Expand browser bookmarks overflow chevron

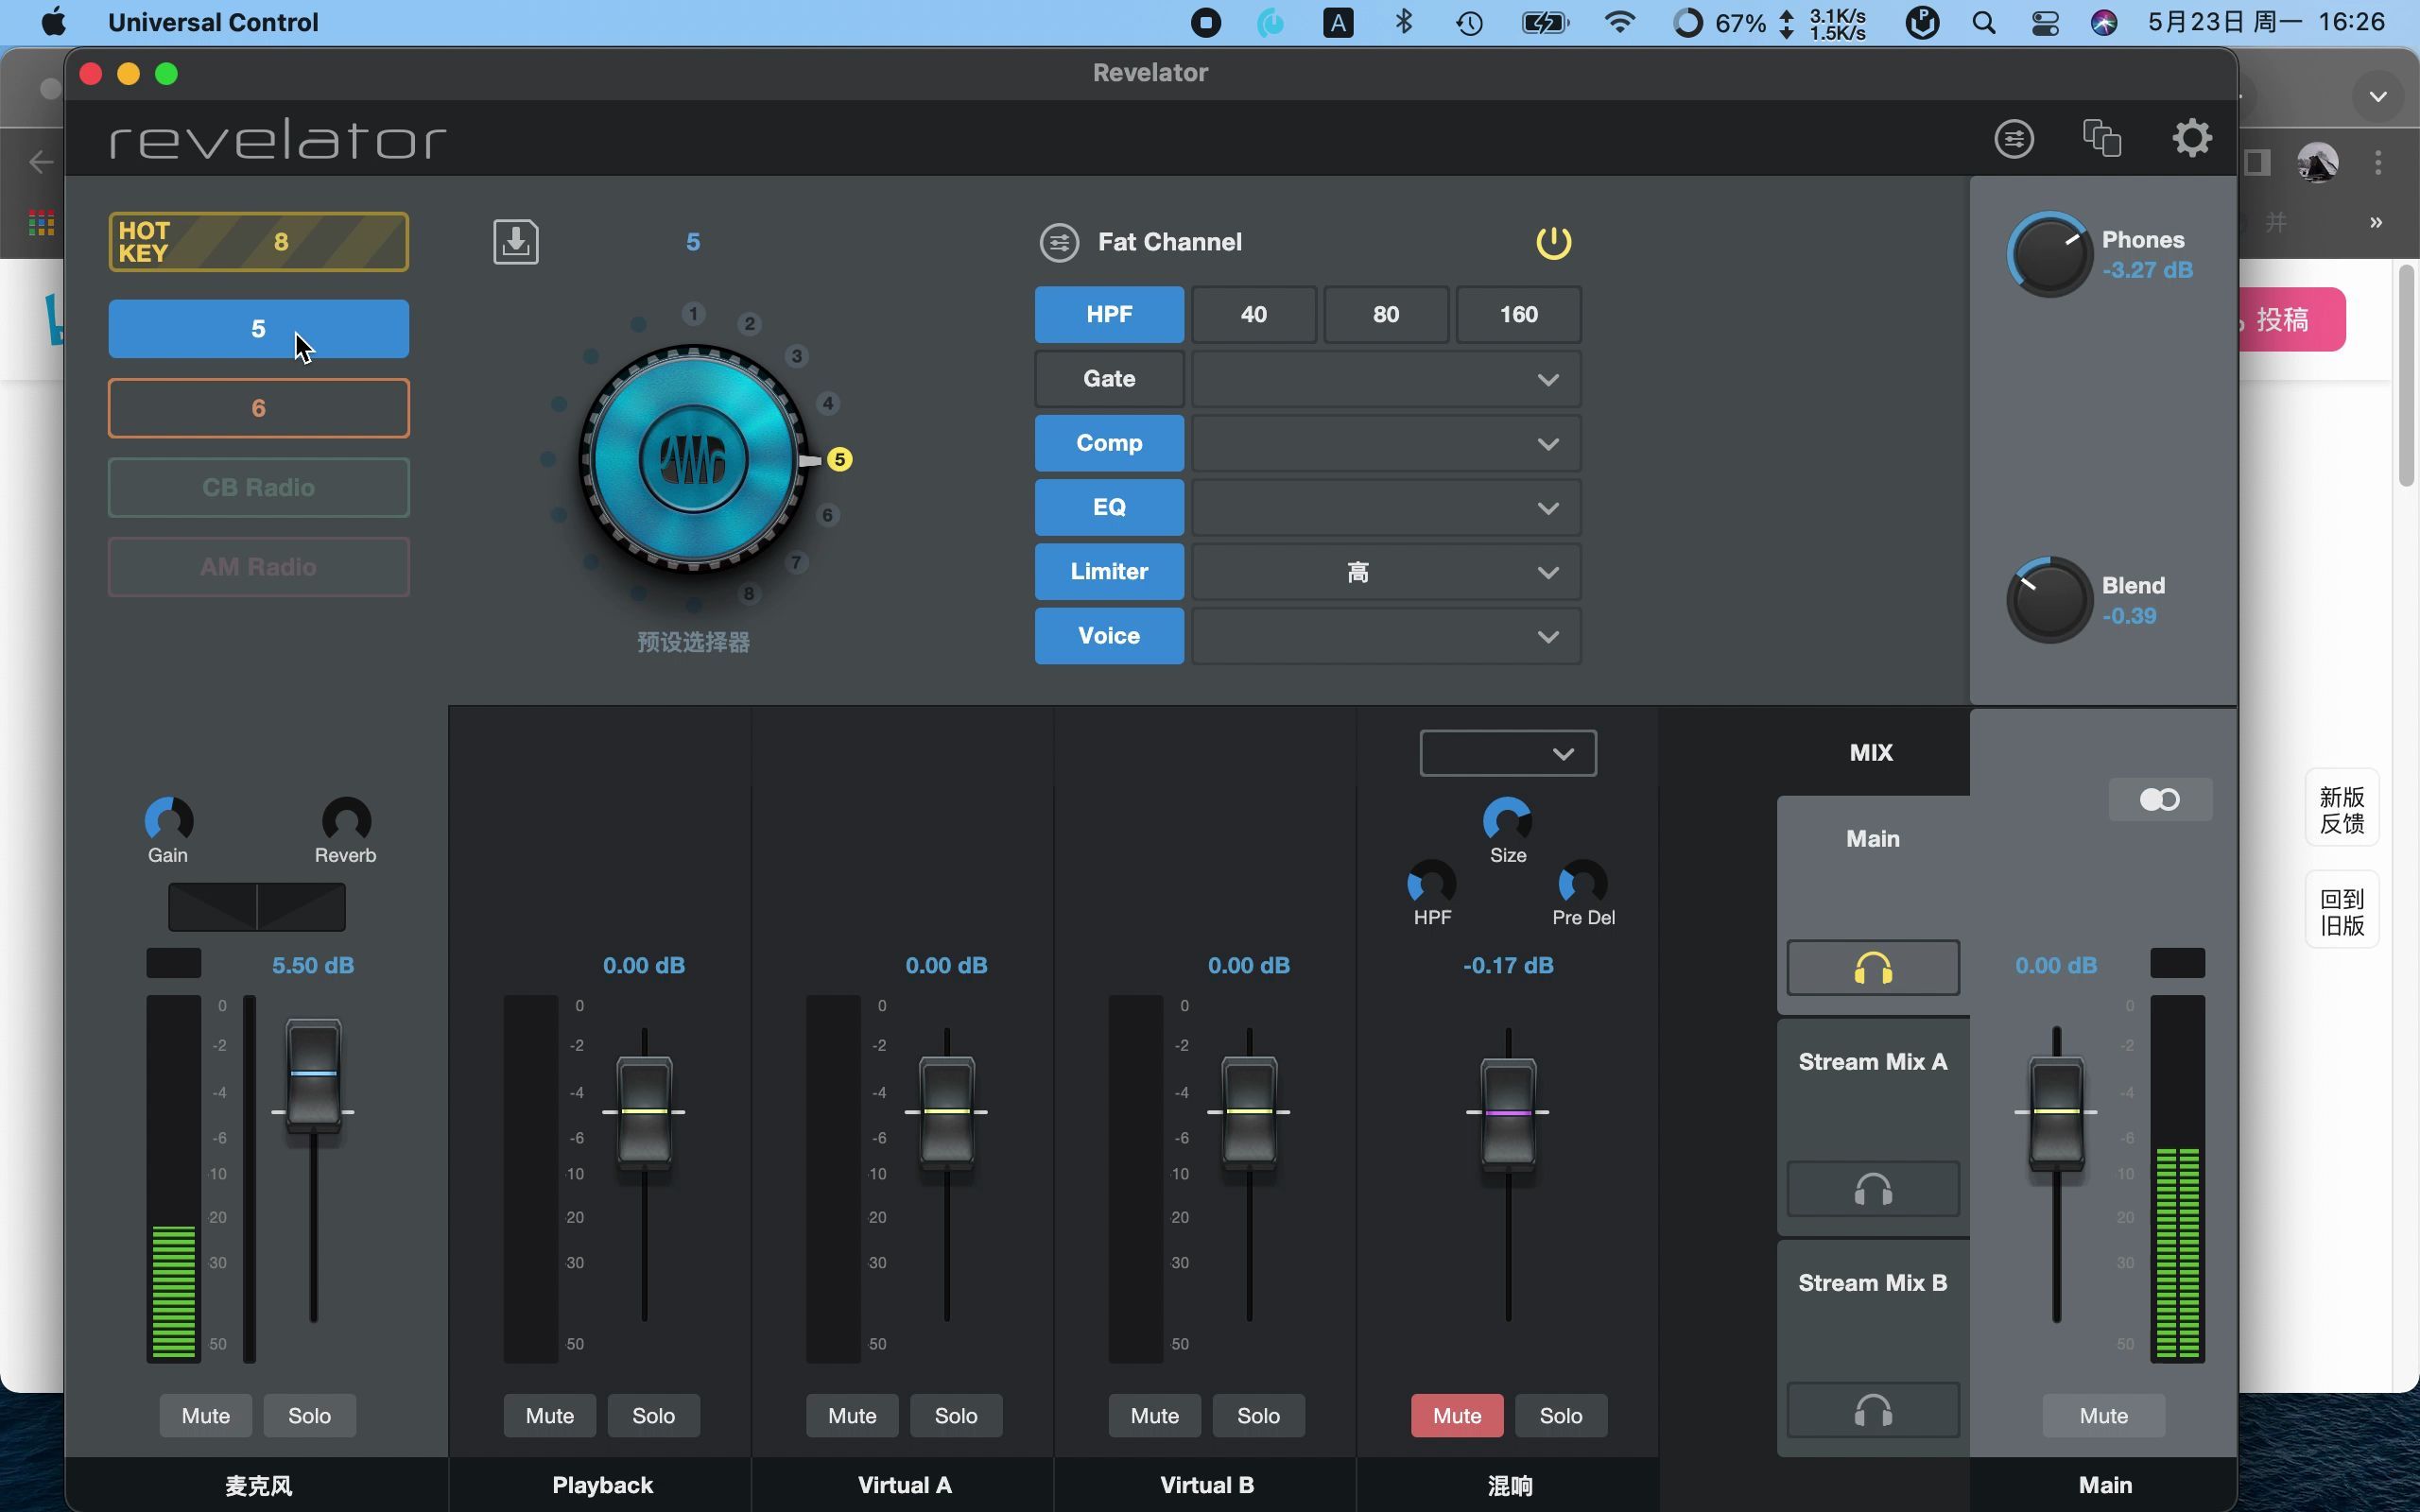pos(2376,222)
